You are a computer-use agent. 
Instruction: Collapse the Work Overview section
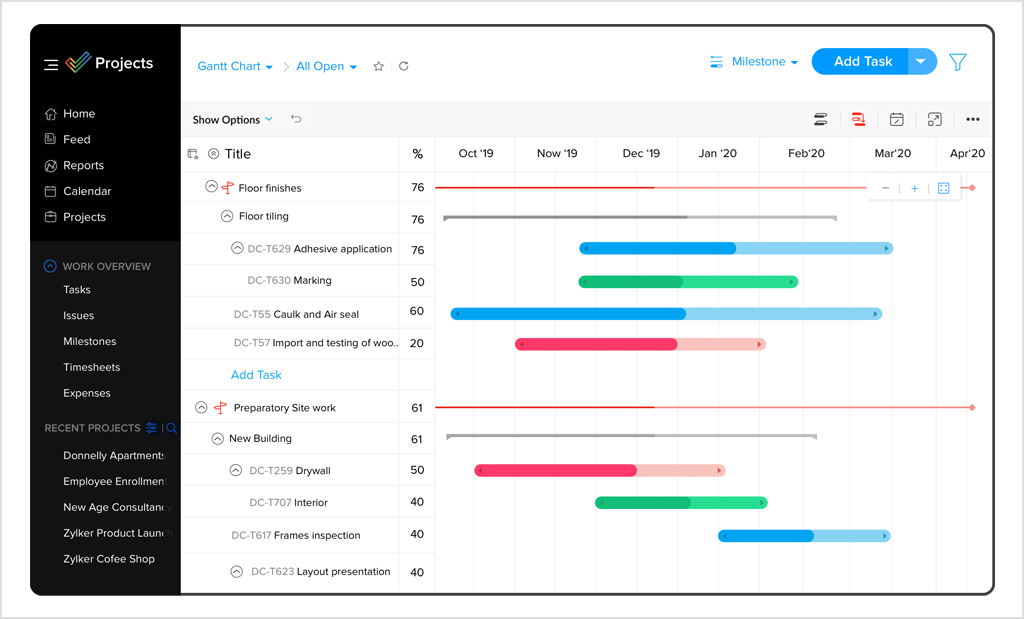pyautogui.click(x=50, y=266)
